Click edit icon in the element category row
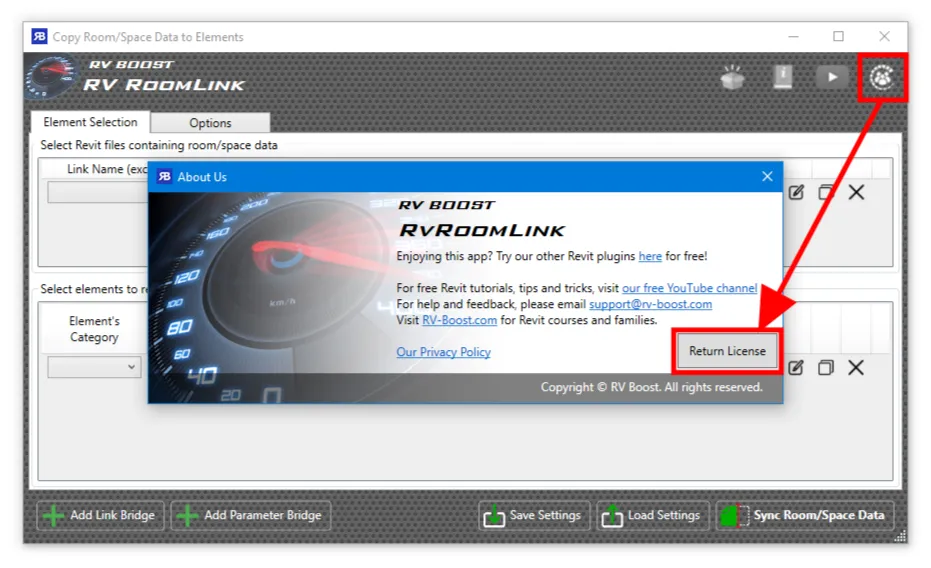 point(796,368)
